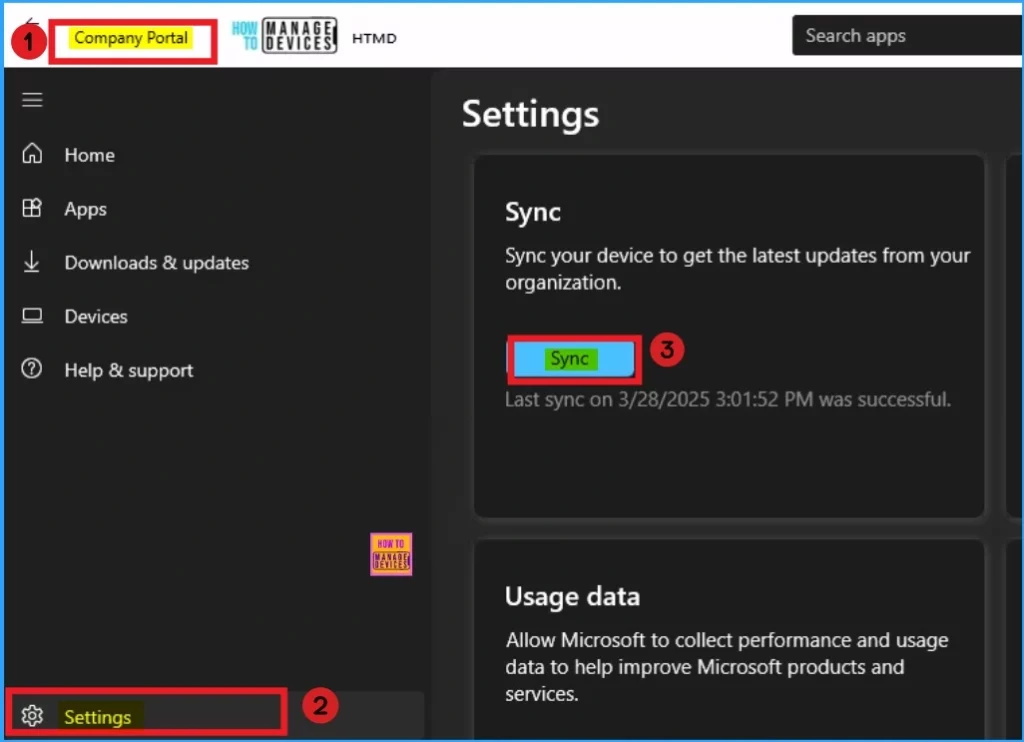Click the Help & support question icon
This screenshot has width=1024, height=742.
31,369
